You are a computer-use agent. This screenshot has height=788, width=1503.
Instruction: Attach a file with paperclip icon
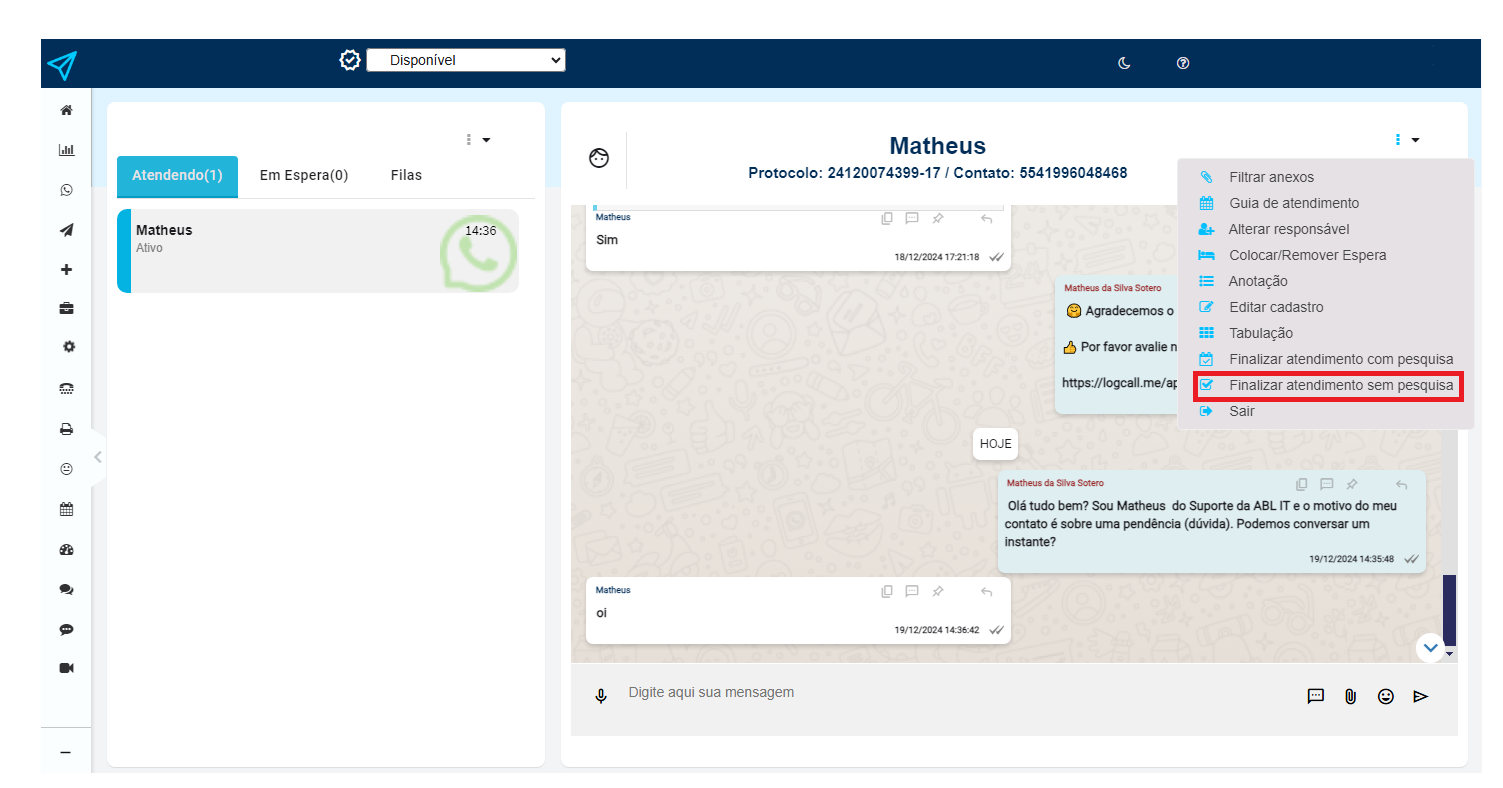(1350, 696)
